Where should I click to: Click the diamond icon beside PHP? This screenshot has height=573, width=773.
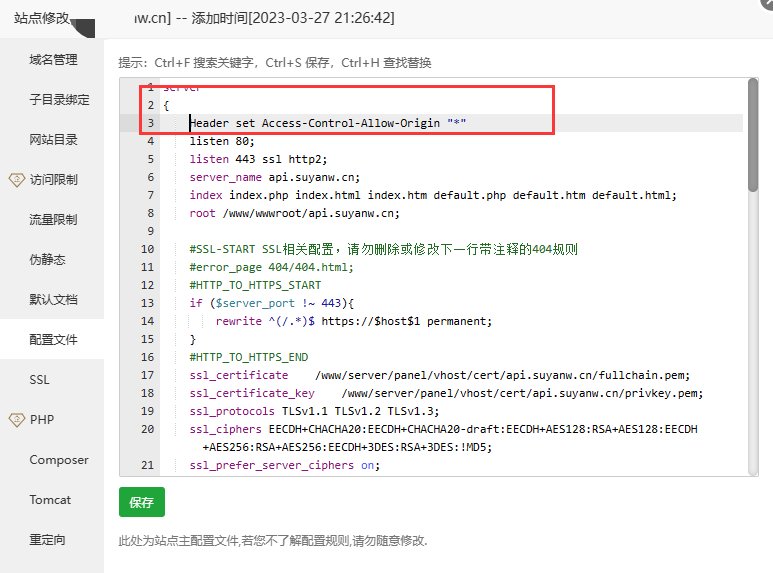15,420
